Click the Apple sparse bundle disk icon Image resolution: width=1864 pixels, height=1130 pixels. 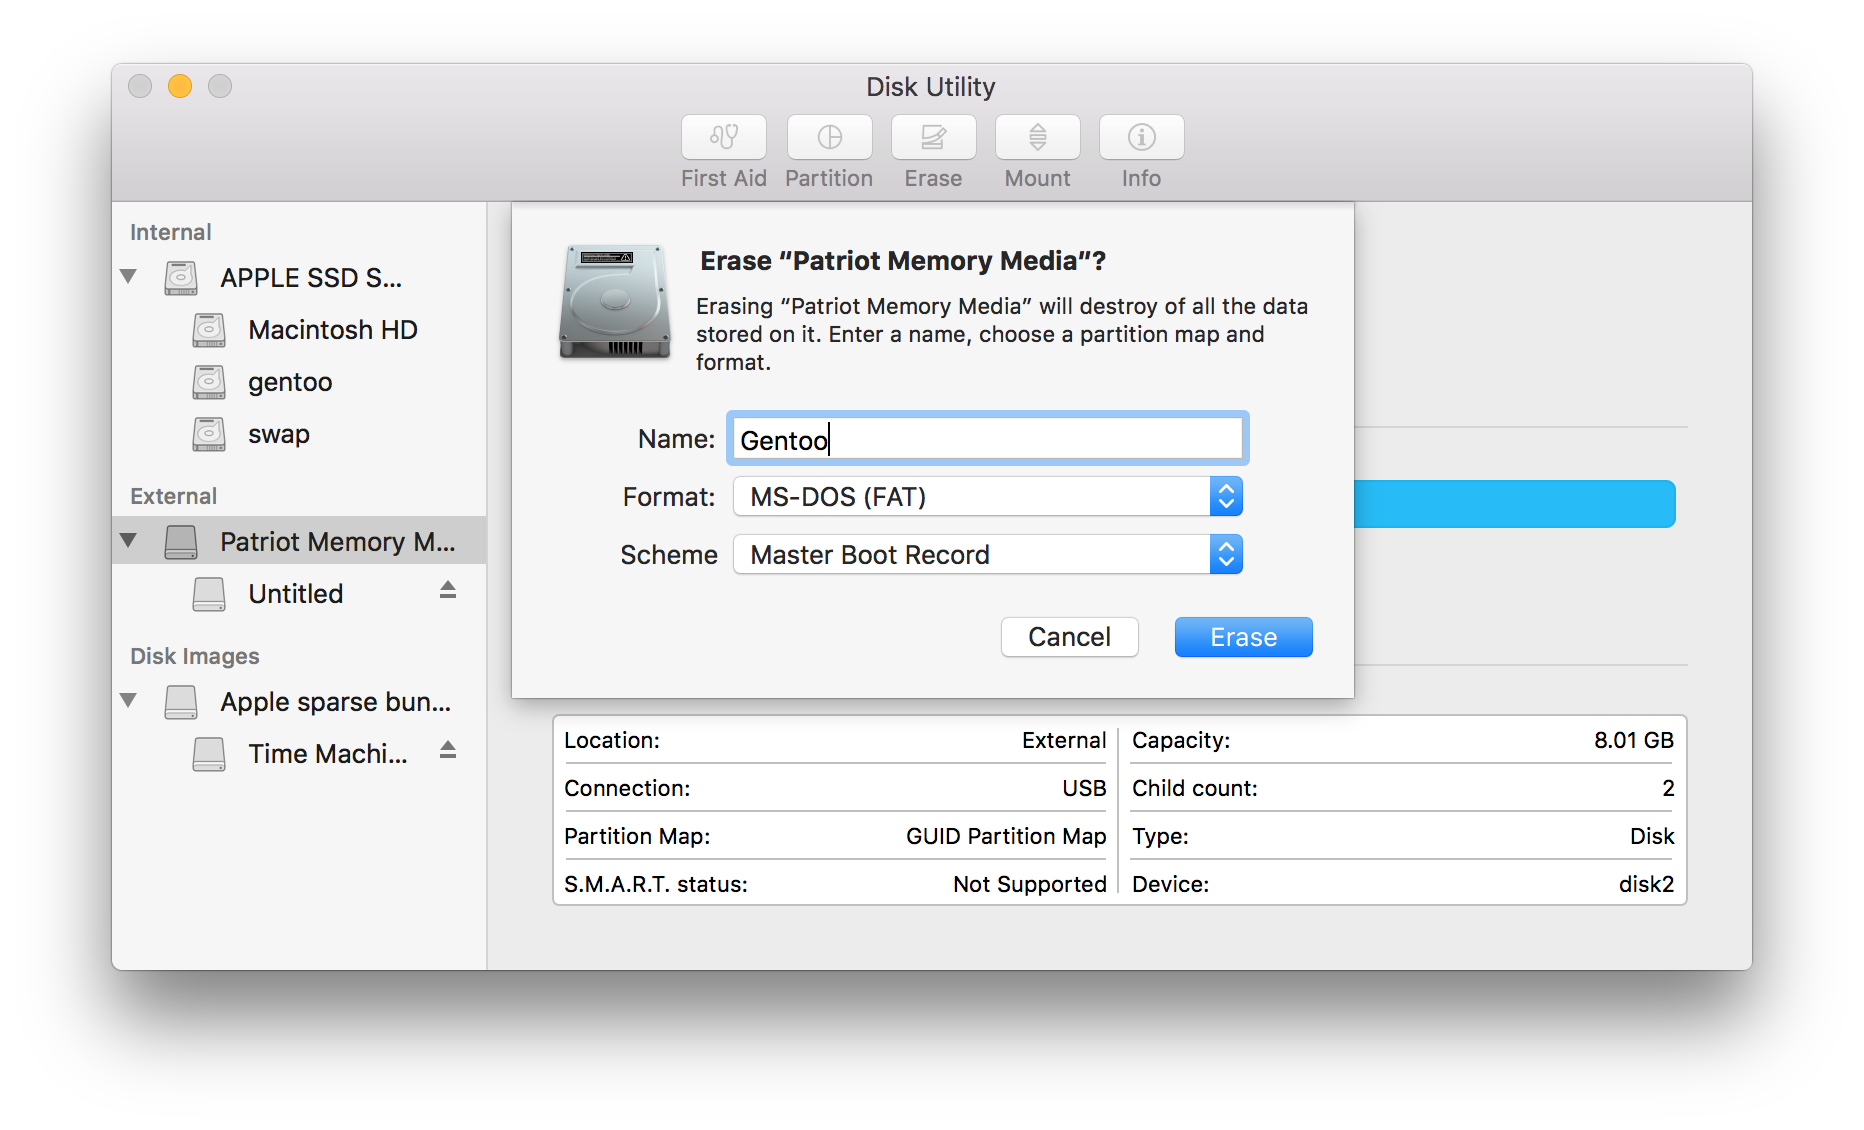click(x=181, y=702)
